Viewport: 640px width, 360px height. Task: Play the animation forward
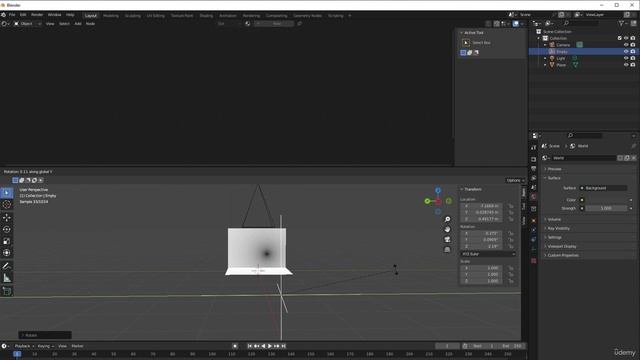click(x=270, y=346)
